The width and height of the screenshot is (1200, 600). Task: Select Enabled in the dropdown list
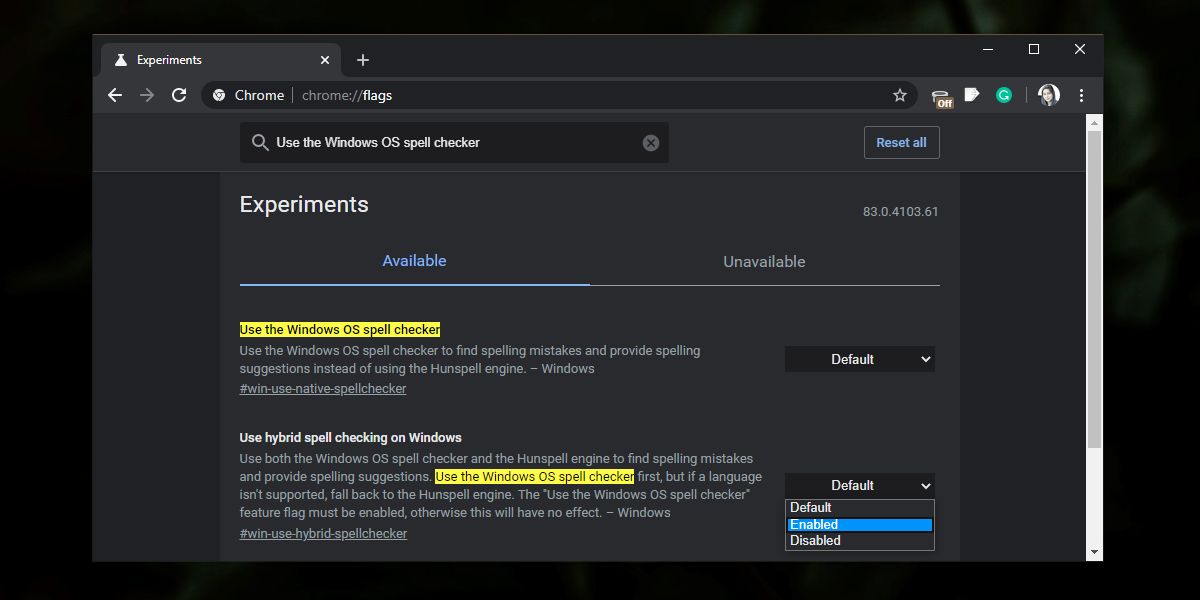pyautogui.click(x=860, y=524)
